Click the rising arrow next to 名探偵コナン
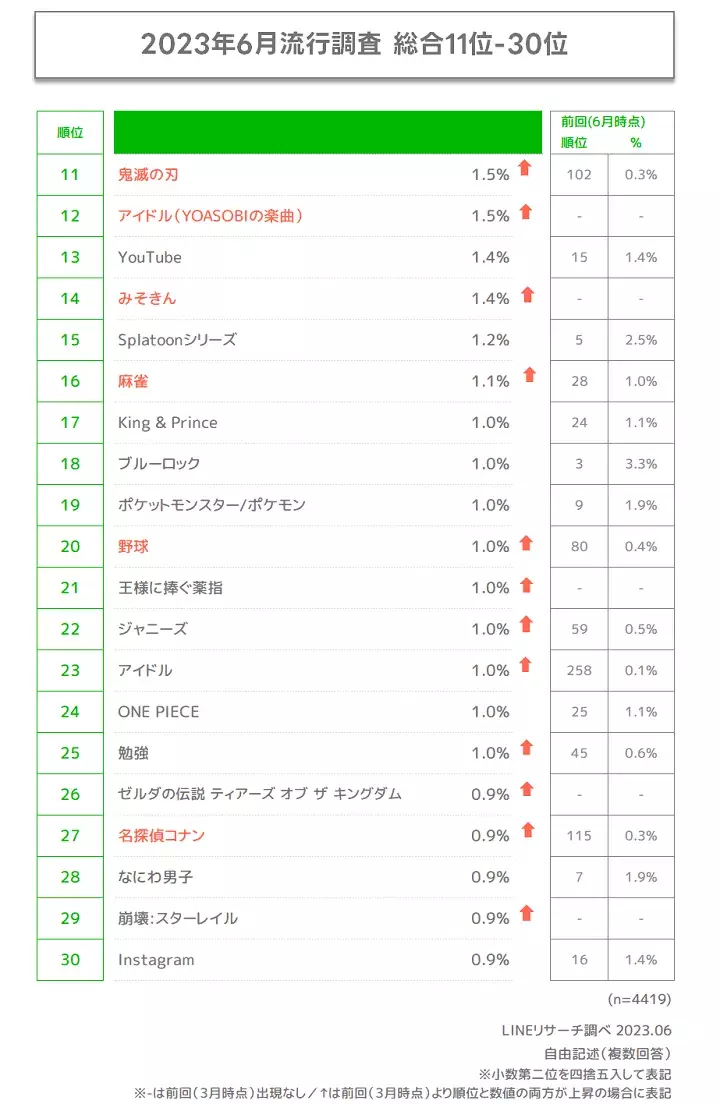The height and width of the screenshot is (1104, 720). (x=527, y=830)
